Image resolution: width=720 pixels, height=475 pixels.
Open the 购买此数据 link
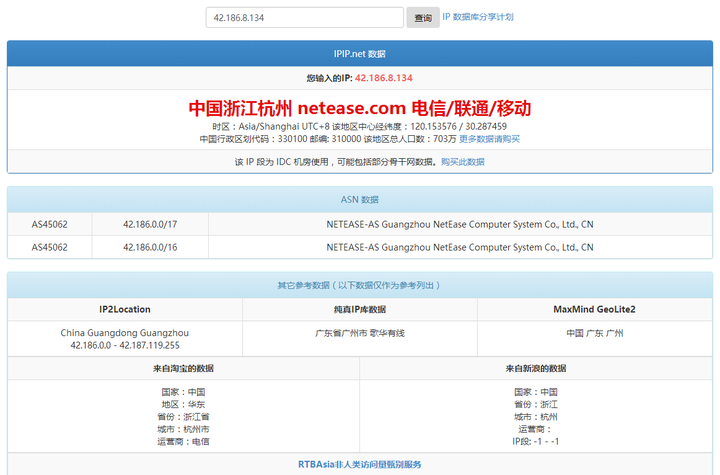[x=463, y=162]
